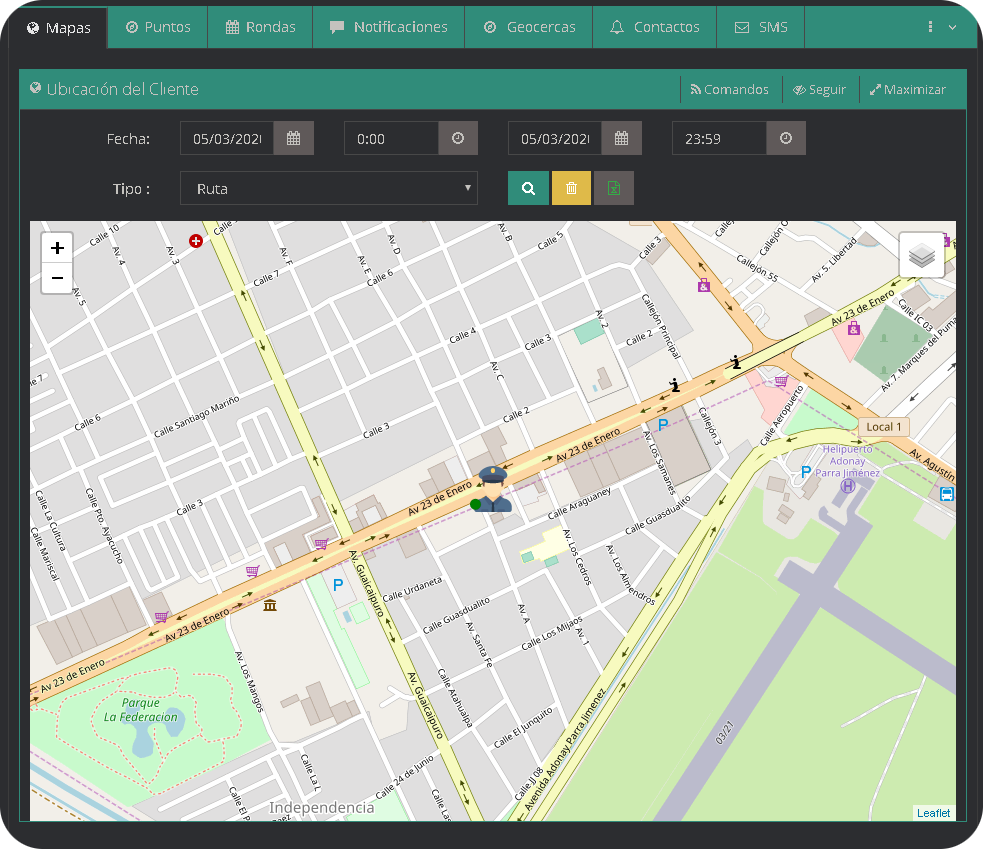Open the start date calendar picker
Viewport: 983px width, 849px height.
click(x=294, y=138)
